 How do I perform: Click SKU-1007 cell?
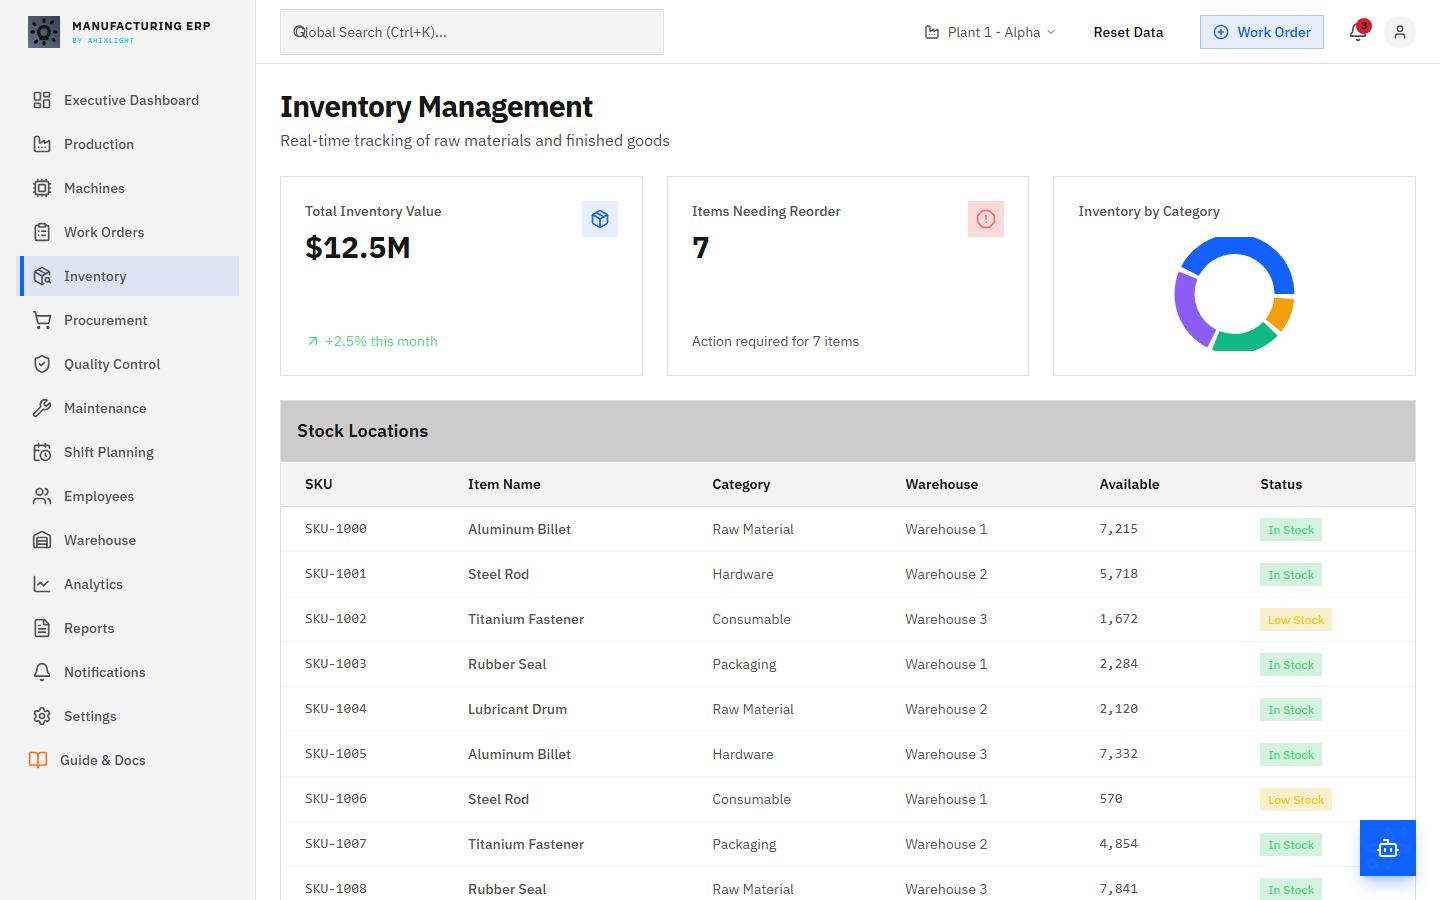[x=336, y=844]
